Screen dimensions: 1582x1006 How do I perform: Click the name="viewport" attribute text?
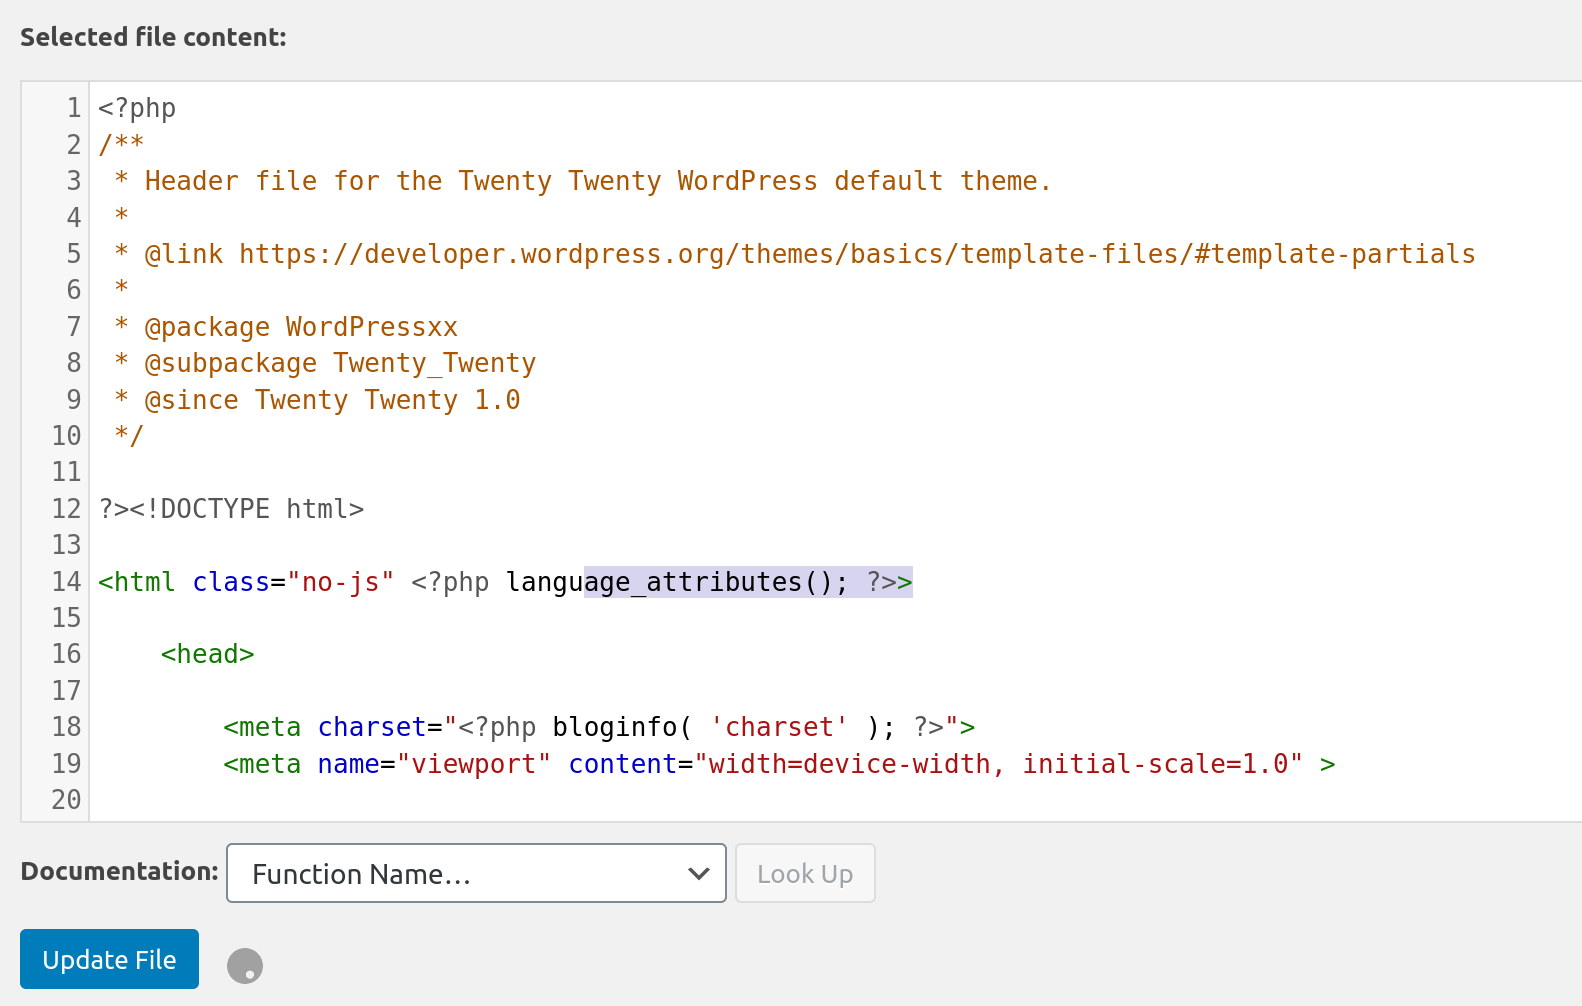pyautogui.click(x=434, y=764)
